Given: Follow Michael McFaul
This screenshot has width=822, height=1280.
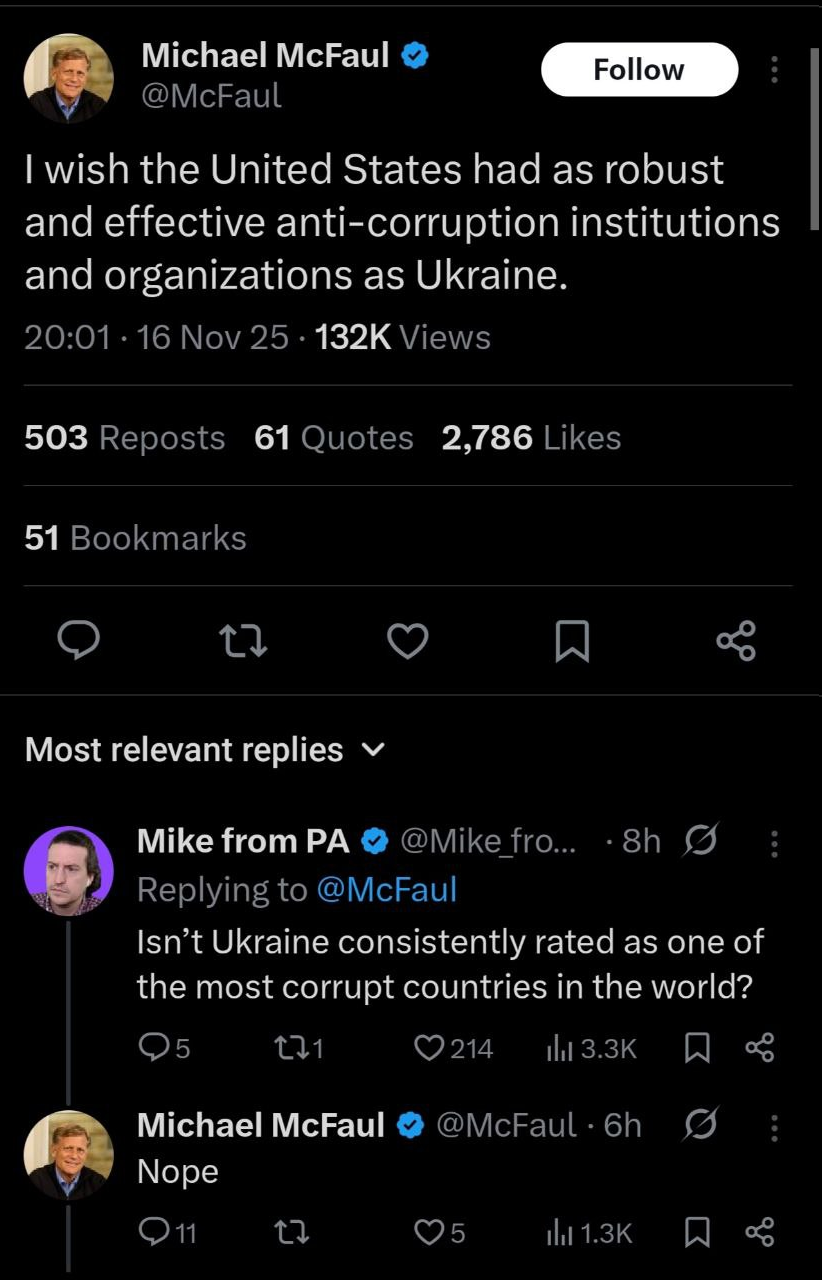Looking at the screenshot, I should [x=639, y=70].
